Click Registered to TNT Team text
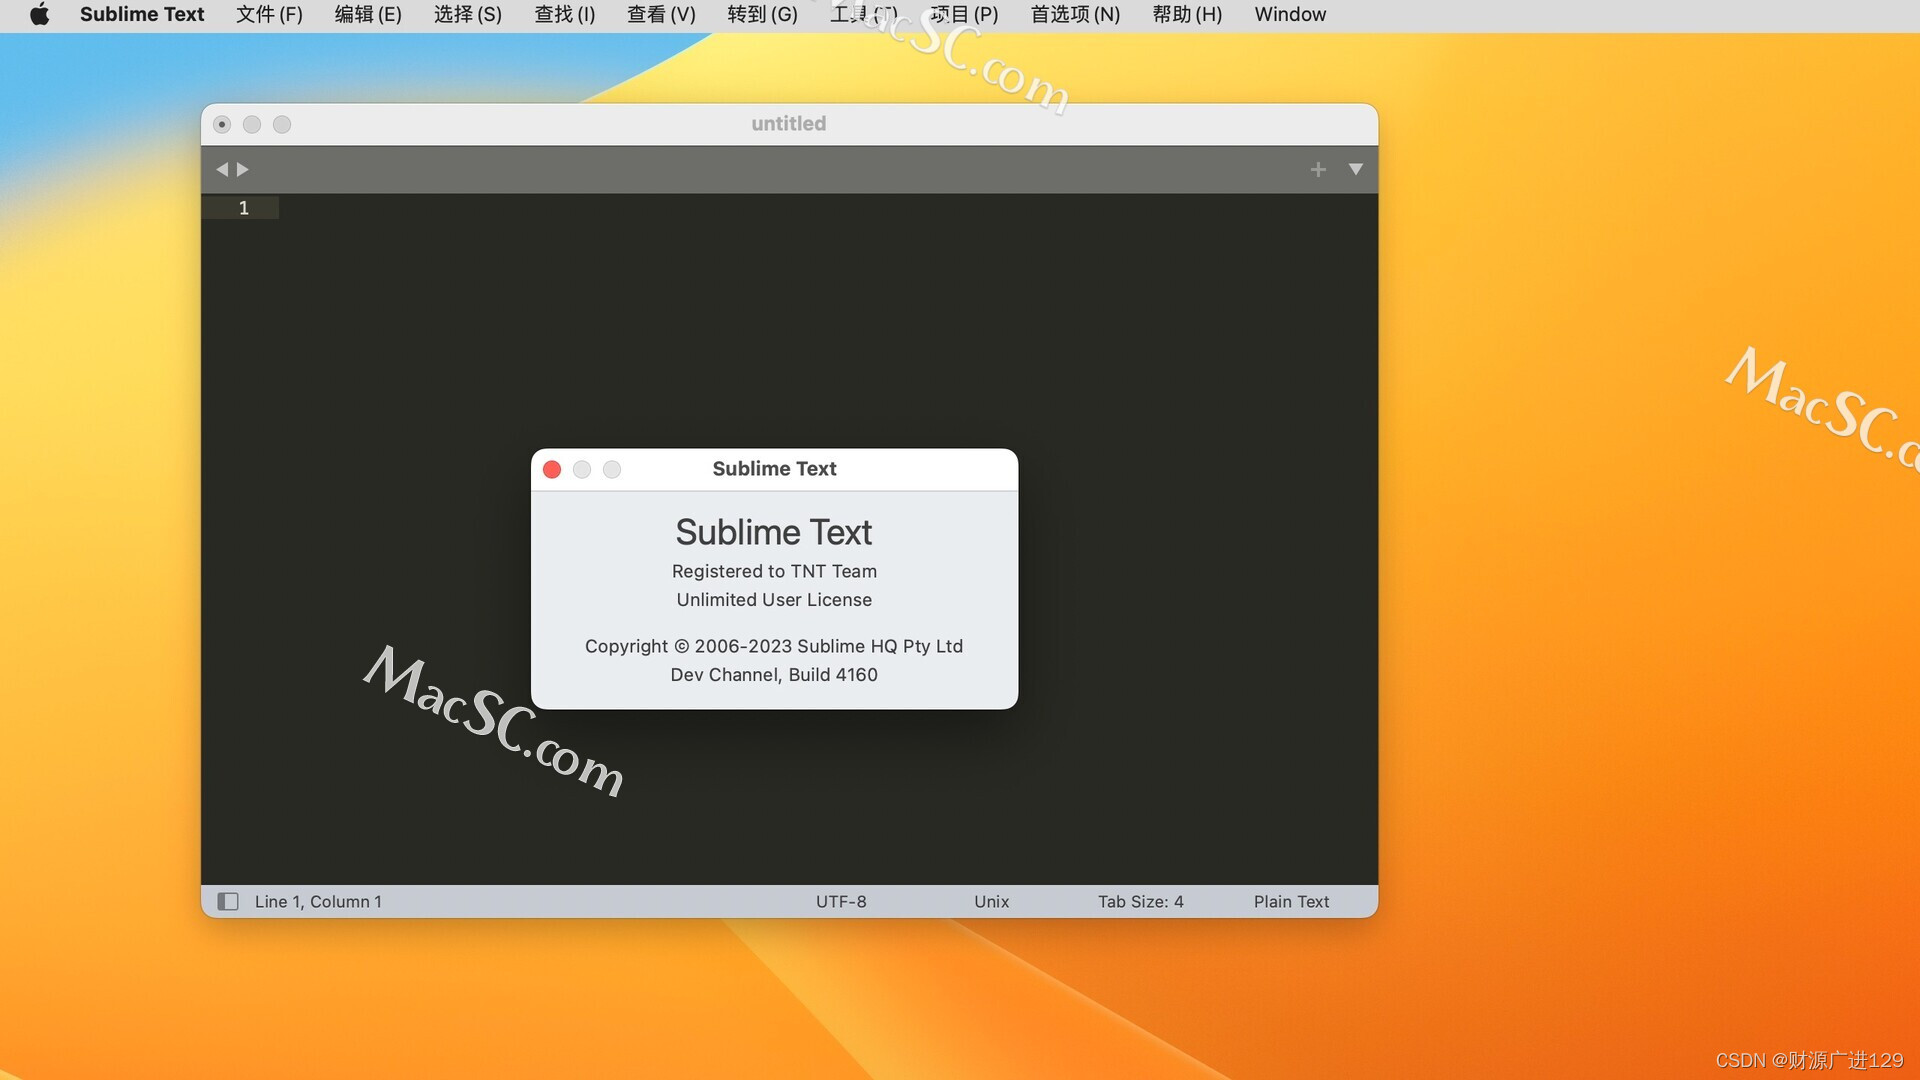This screenshot has height=1080, width=1920. [774, 571]
